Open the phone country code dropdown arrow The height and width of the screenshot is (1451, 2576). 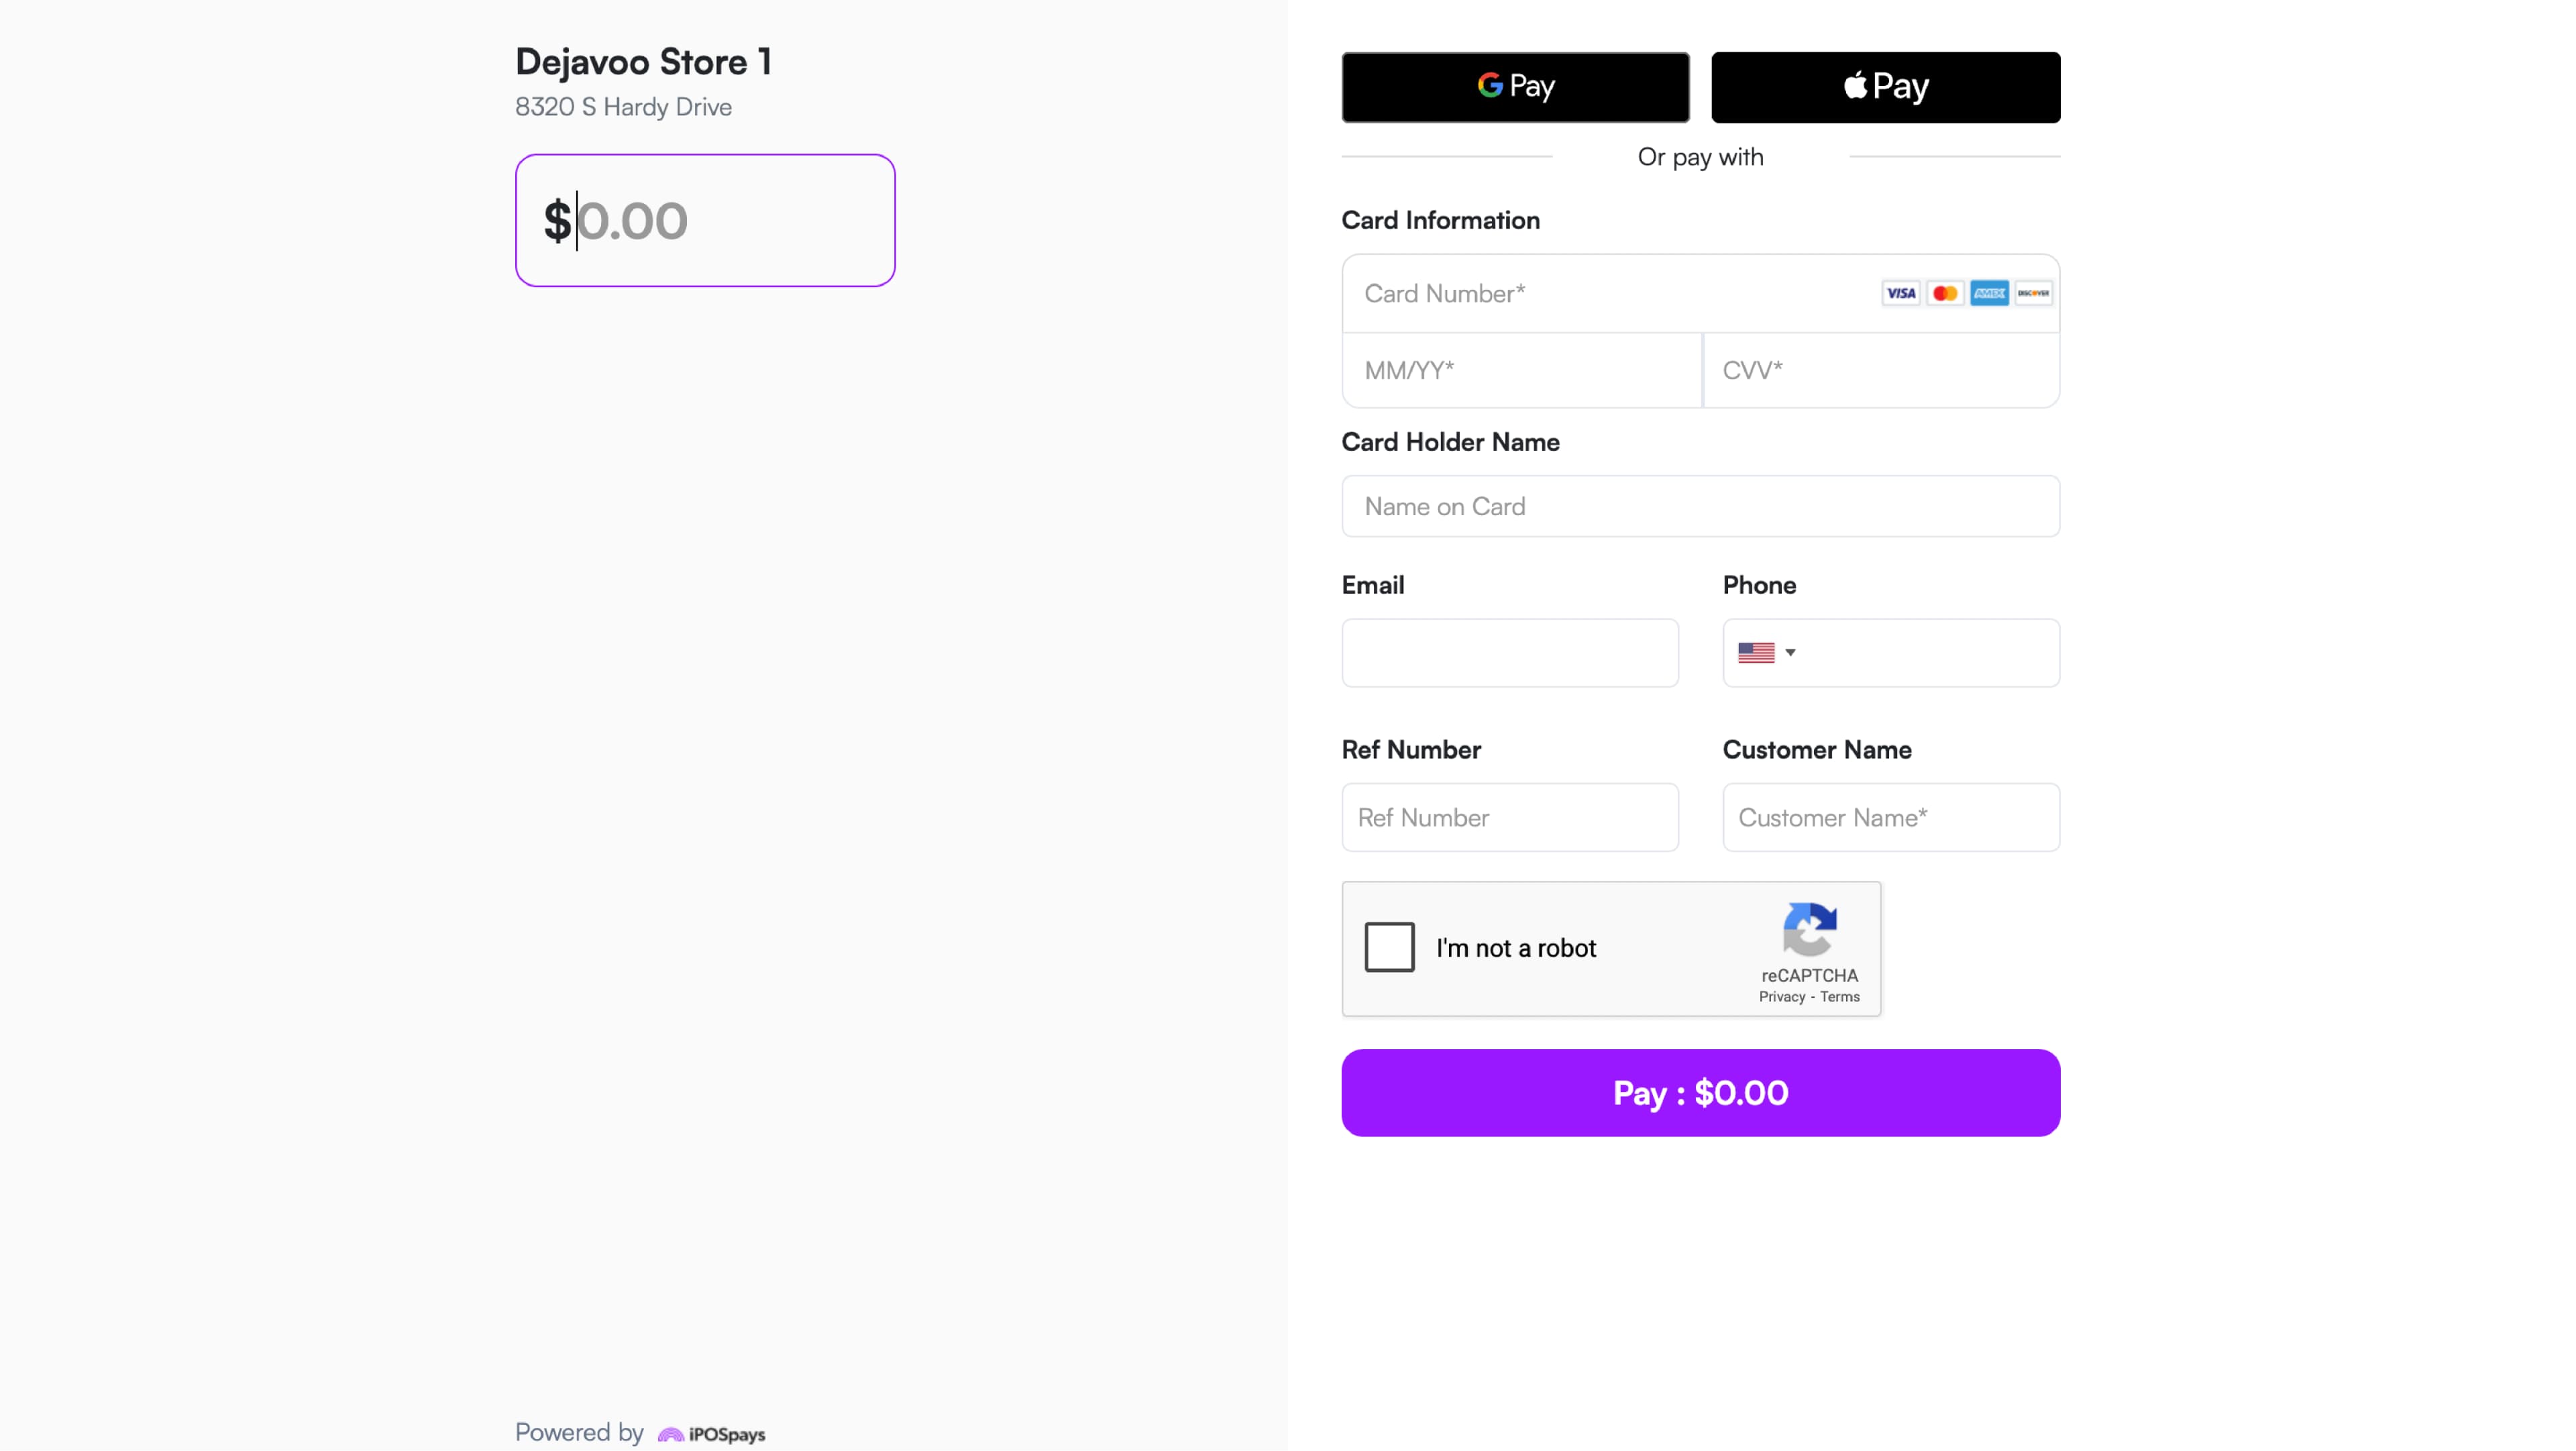pos(1791,653)
